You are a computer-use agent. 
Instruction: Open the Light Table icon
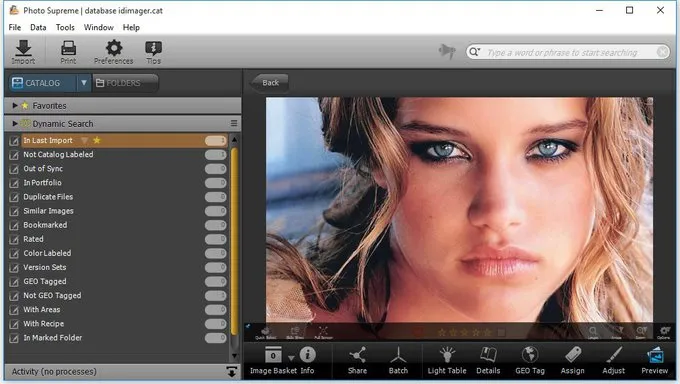click(447, 355)
